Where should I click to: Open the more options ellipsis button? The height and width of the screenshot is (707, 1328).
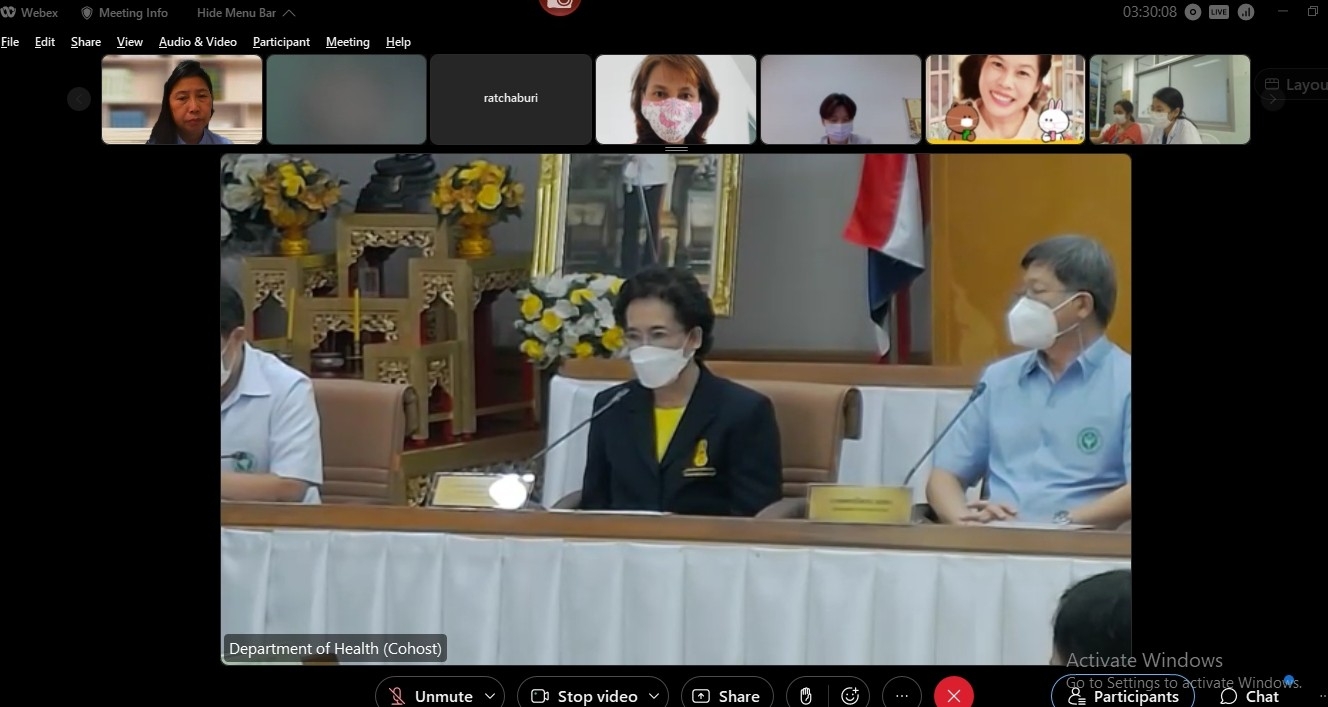click(902, 696)
